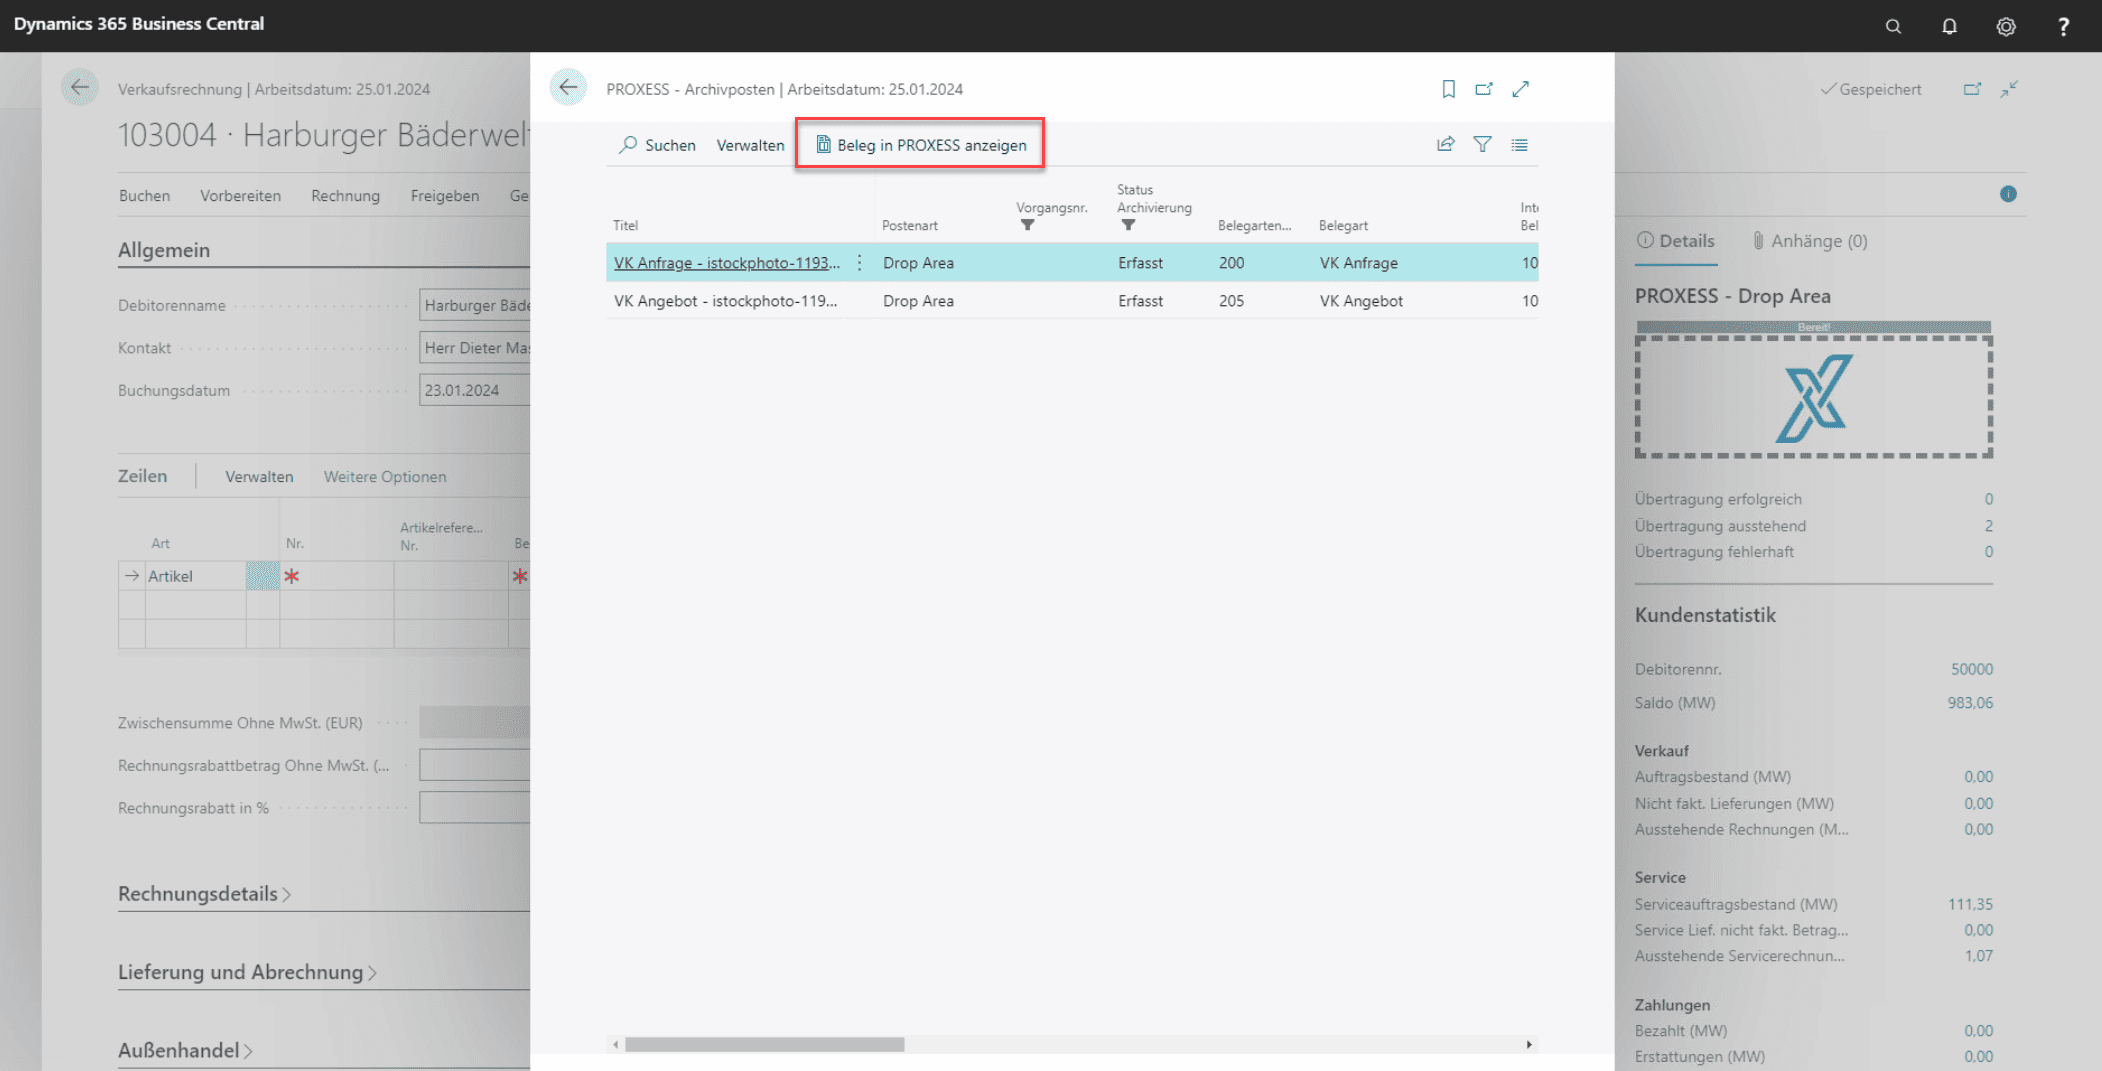Open VK Anfrage - istockphoto link
This screenshot has width=2102, height=1071.
(x=727, y=262)
